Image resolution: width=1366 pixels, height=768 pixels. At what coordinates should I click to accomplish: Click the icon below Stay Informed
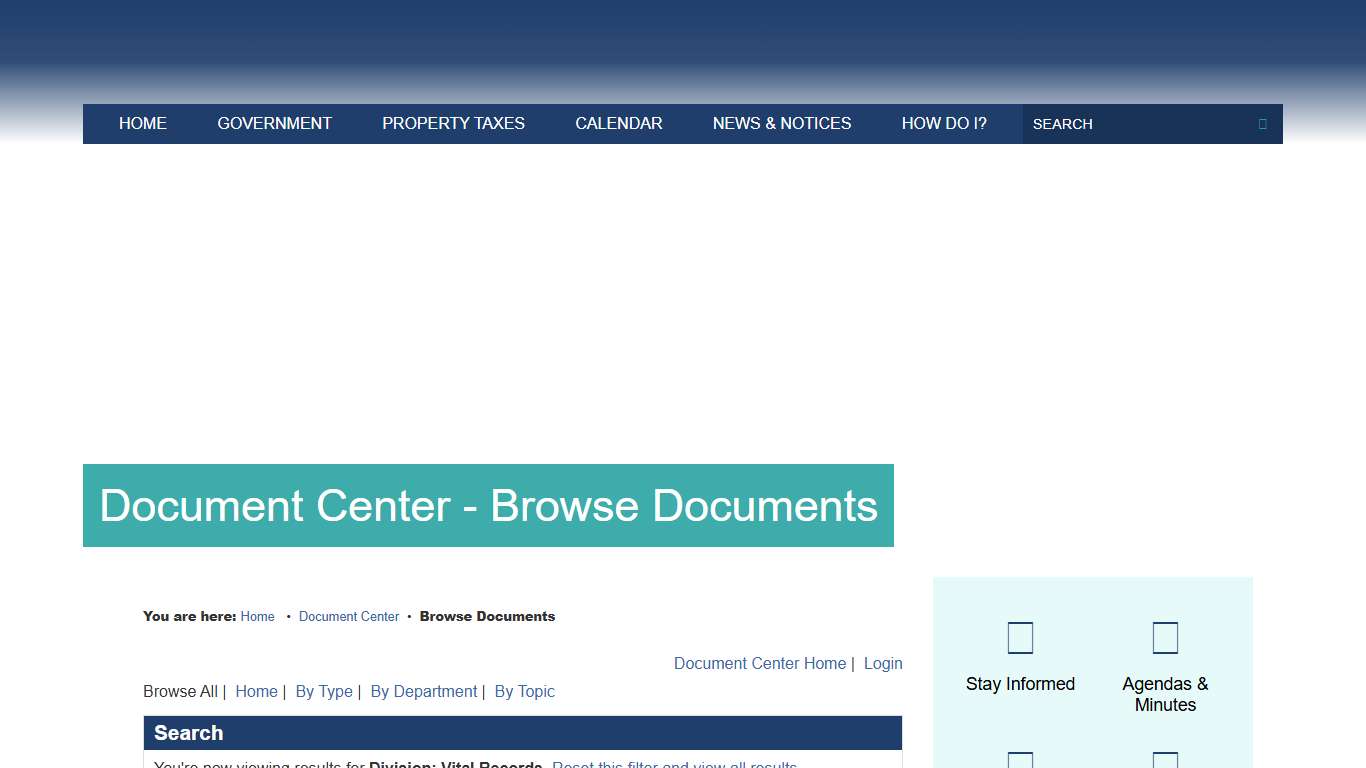tap(1020, 760)
